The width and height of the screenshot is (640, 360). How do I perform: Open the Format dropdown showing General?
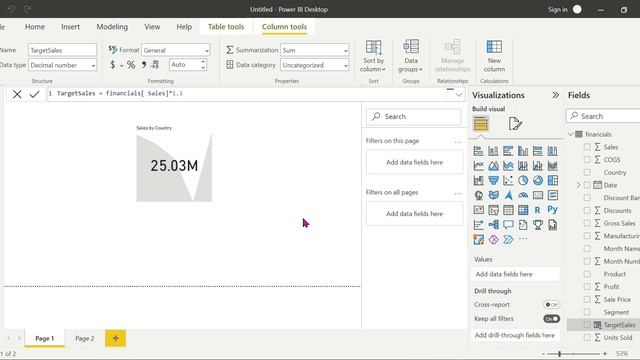[x=176, y=50]
